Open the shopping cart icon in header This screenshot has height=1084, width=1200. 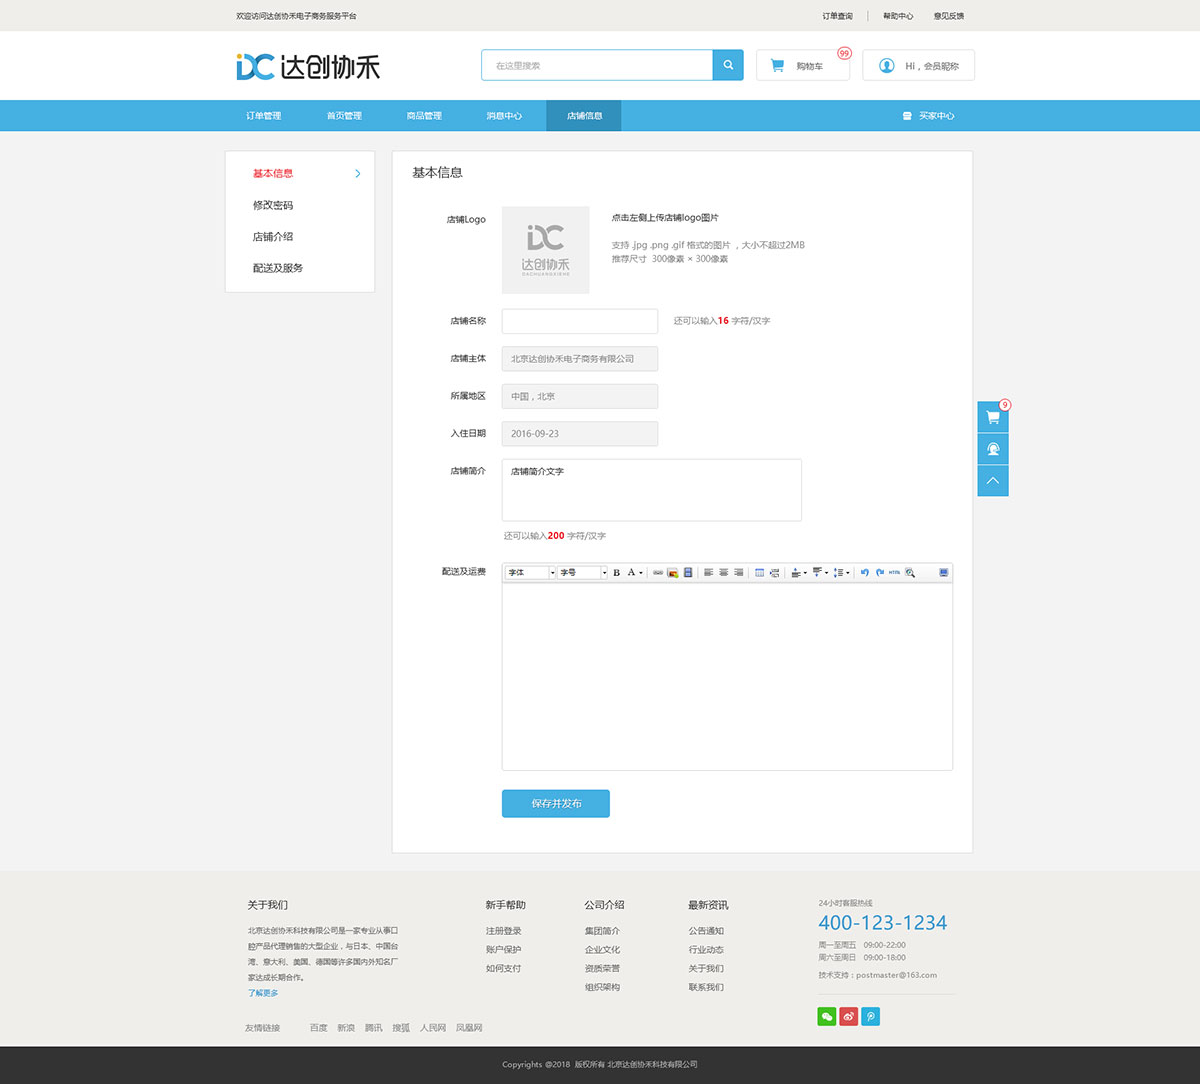click(x=777, y=64)
